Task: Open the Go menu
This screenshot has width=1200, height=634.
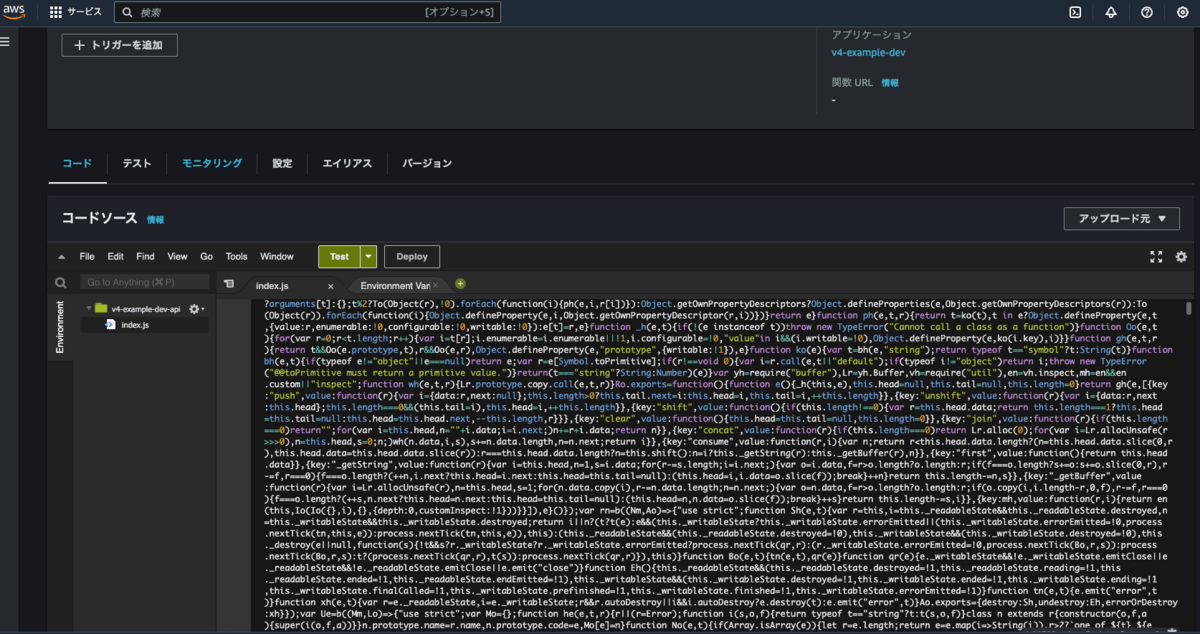Action: coord(206,257)
